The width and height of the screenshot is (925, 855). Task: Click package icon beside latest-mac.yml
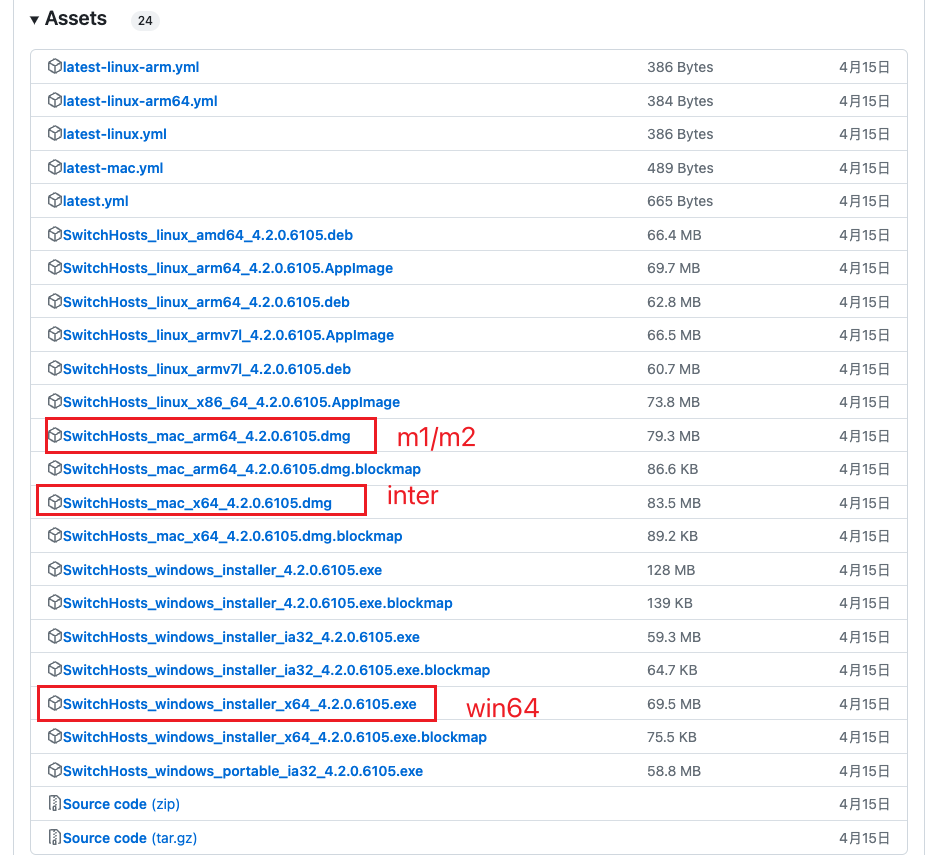[54, 167]
